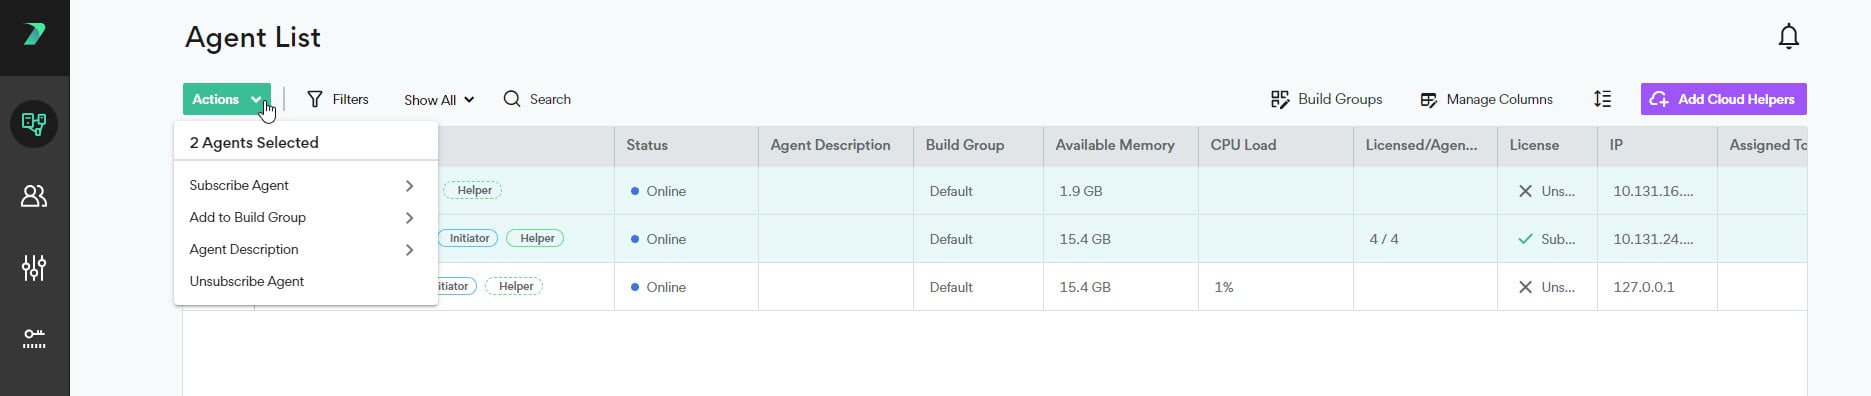This screenshot has height=396, width=1871.
Task: Click the Filters funnel icon
Action: pyautogui.click(x=315, y=99)
